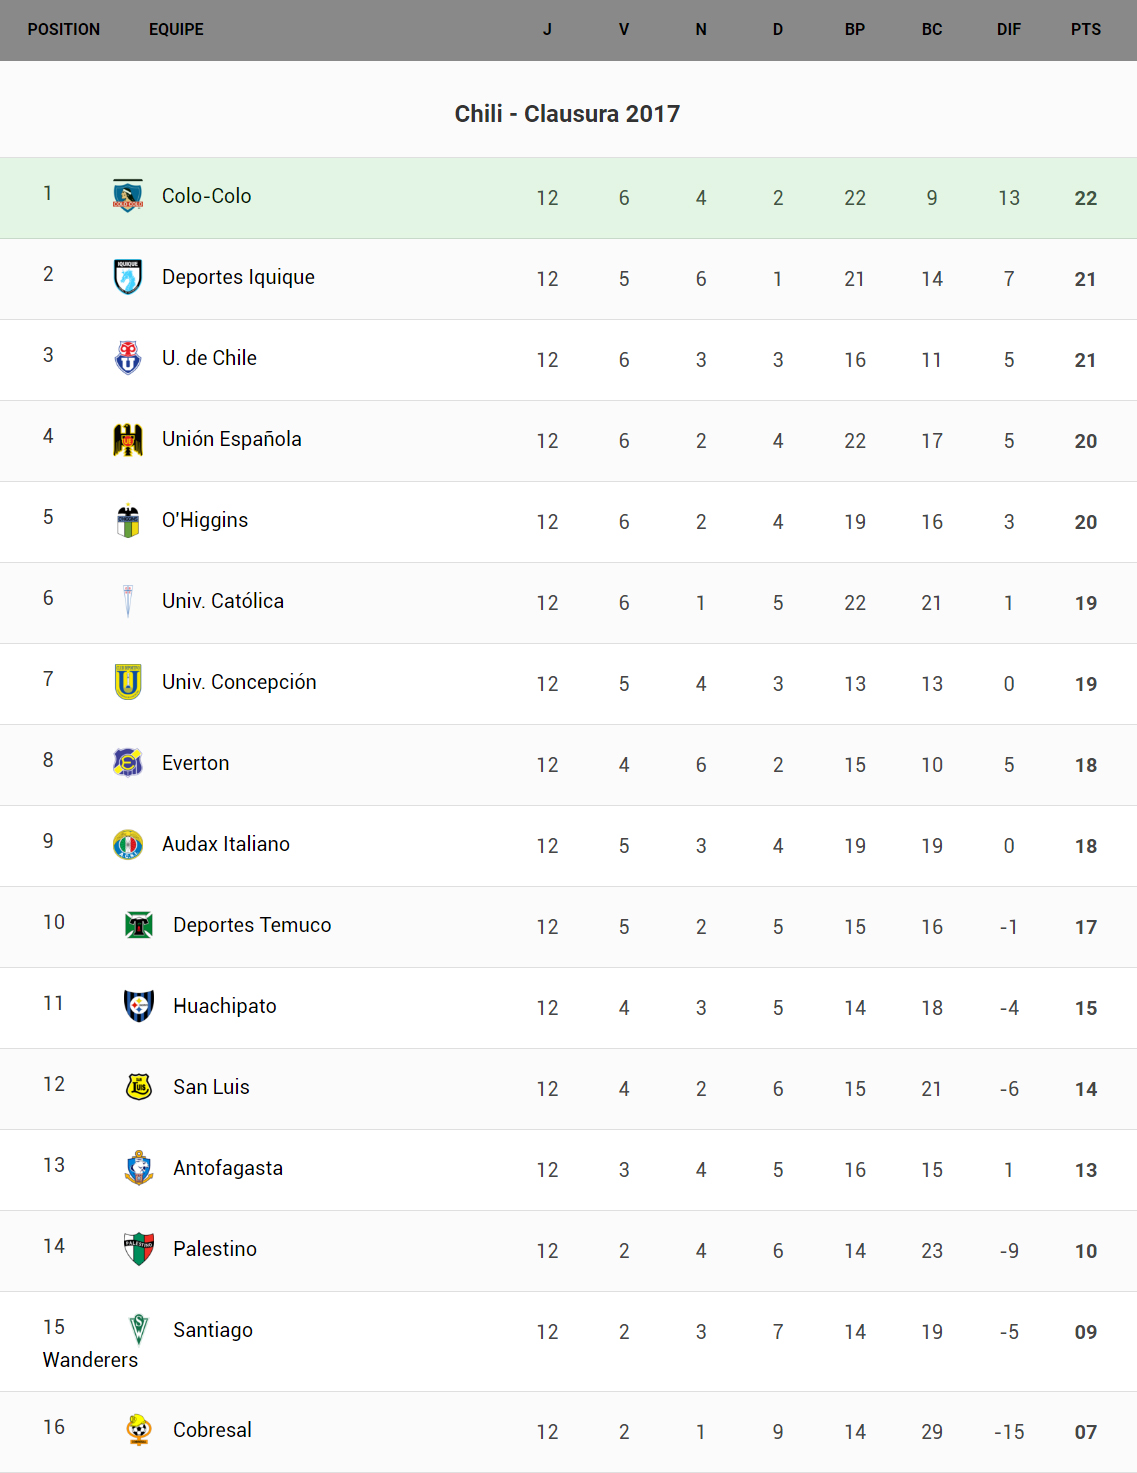Select the San Luis team name
The height and width of the screenshot is (1473, 1137).
point(211,1087)
